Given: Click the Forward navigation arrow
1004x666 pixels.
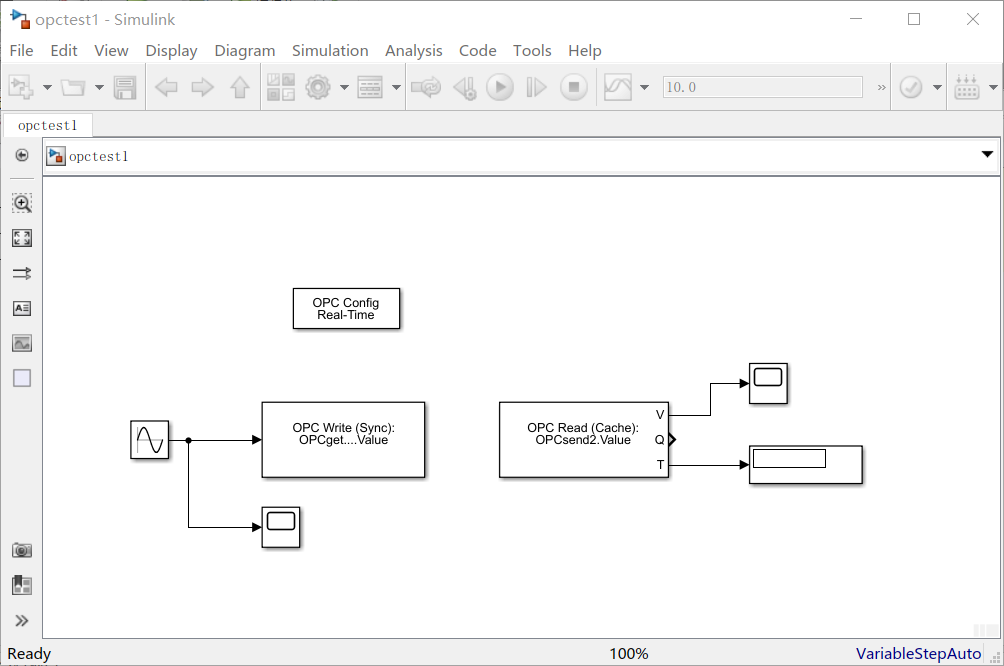Looking at the screenshot, I should [202, 87].
